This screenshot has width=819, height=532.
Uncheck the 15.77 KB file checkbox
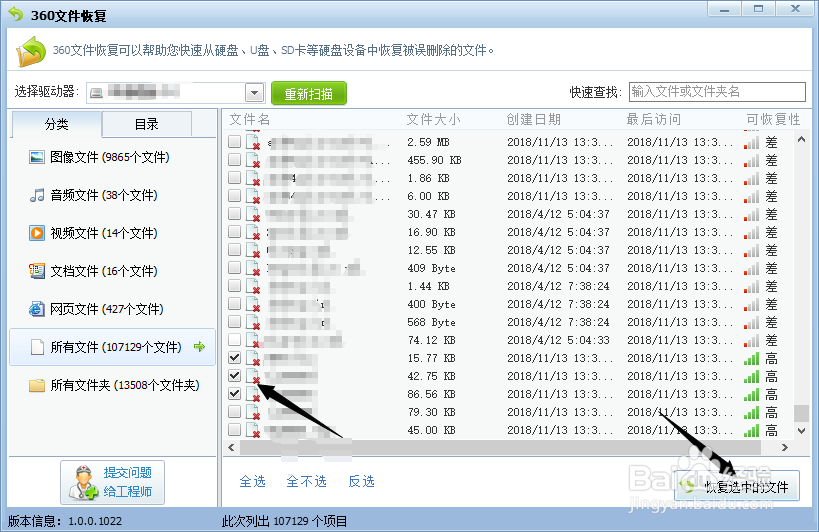(235, 358)
